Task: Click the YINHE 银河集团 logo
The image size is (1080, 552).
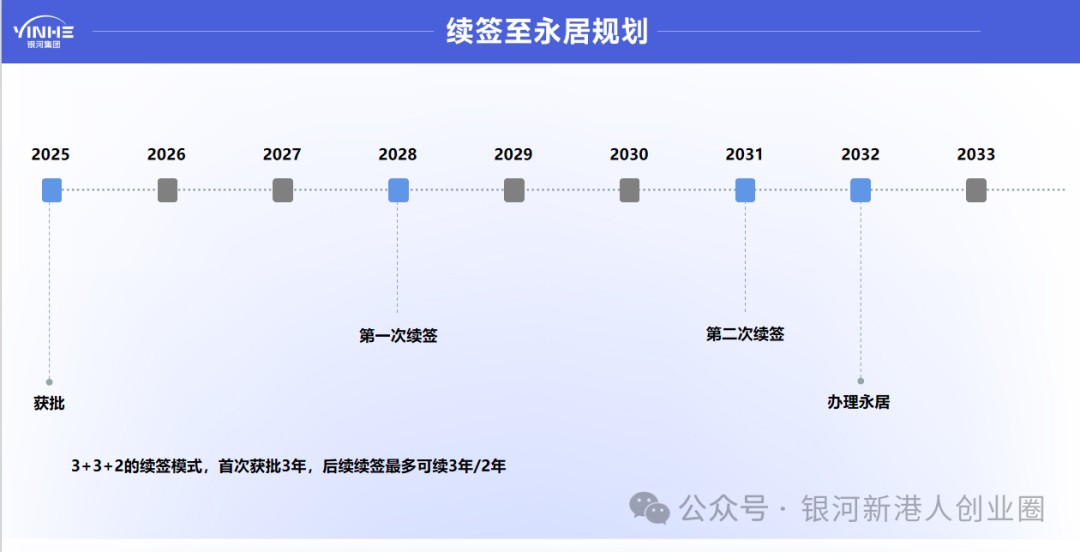Action: click(43, 32)
